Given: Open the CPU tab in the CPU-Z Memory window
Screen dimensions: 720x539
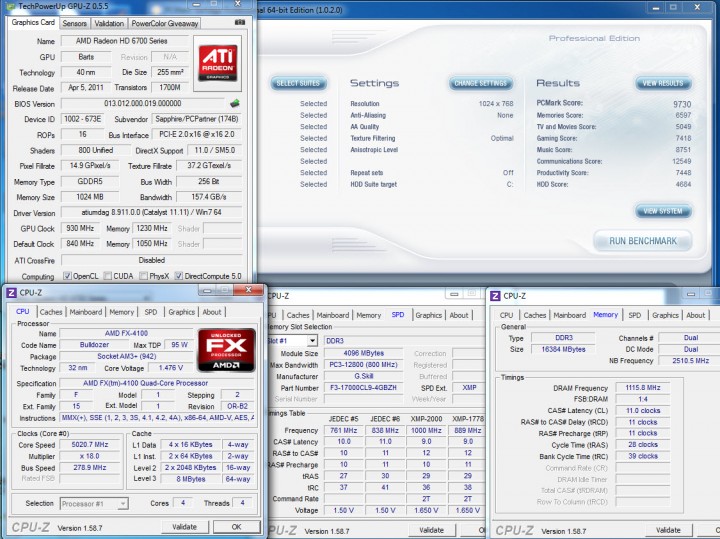Looking at the screenshot, I should pos(506,315).
